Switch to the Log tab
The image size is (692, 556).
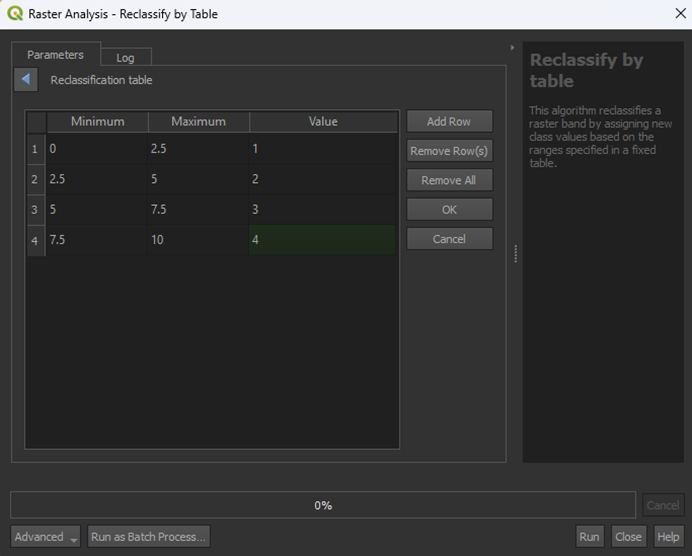click(125, 58)
